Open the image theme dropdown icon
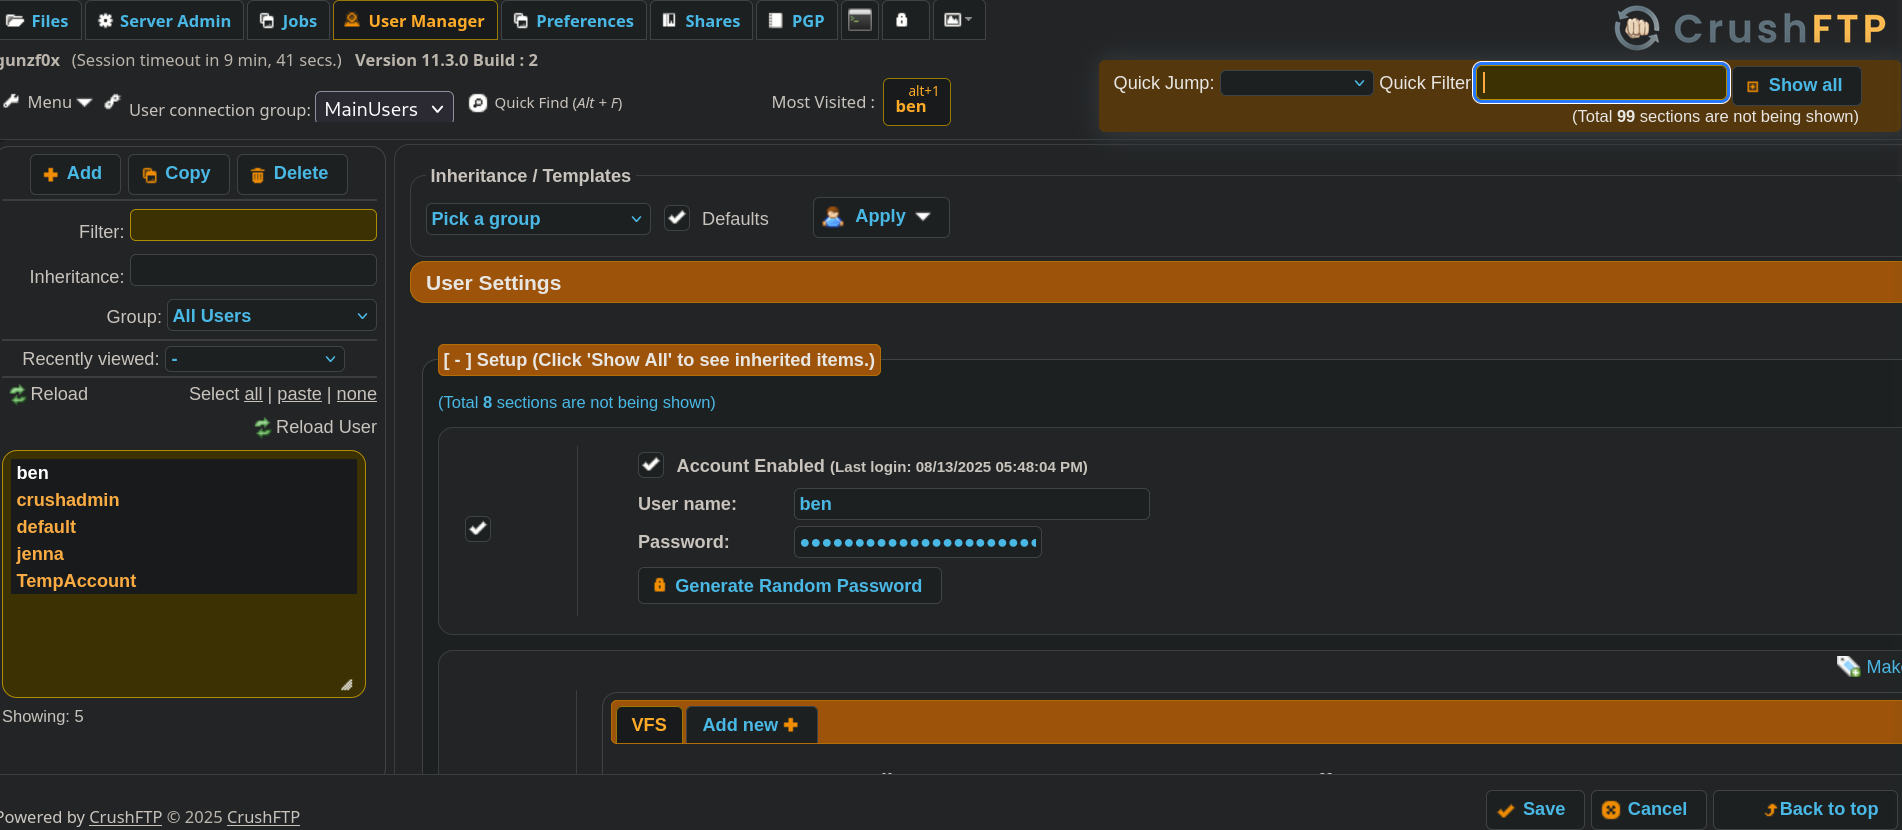 pos(958,20)
